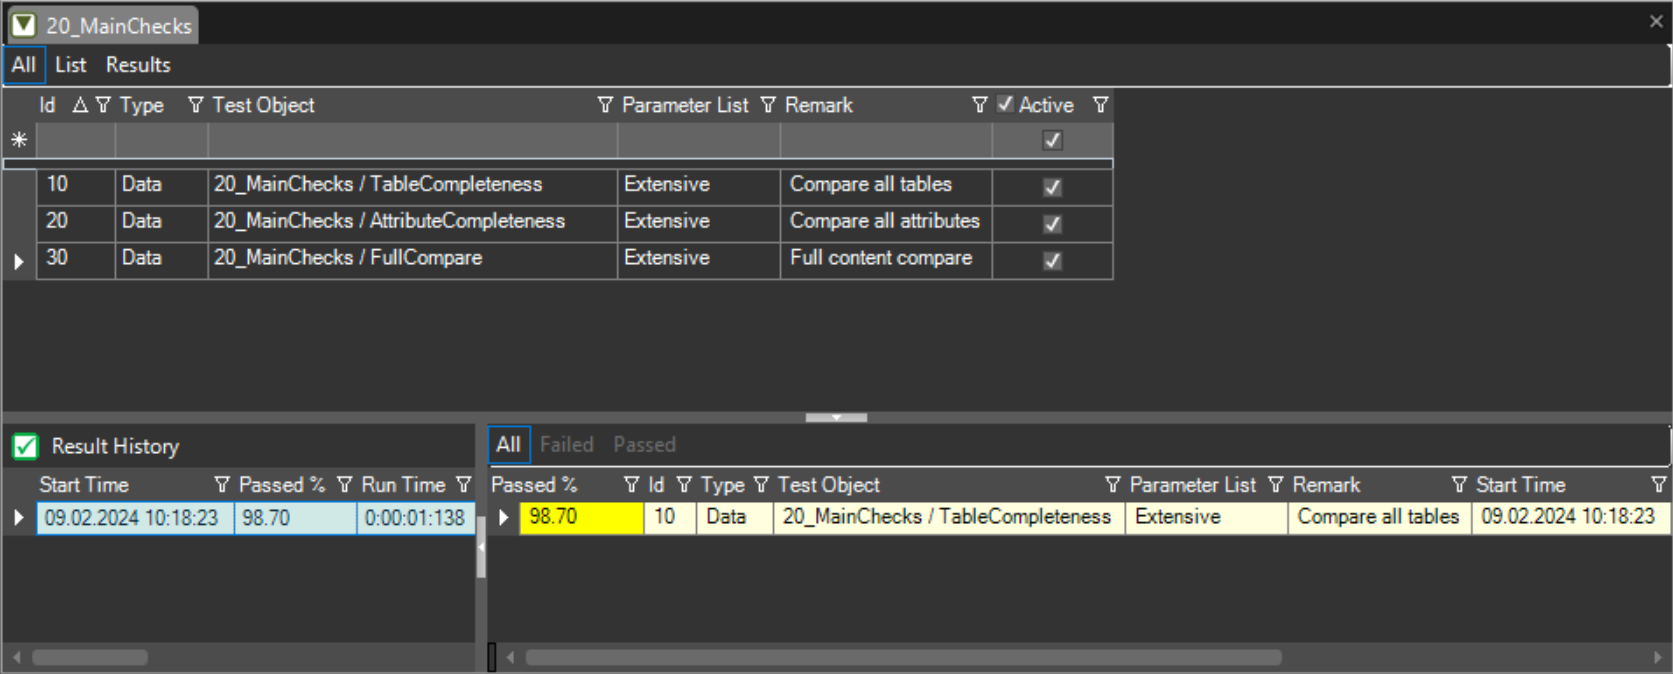Click the Result History green checkmark icon
The image size is (1673, 674).
coord(26,446)
